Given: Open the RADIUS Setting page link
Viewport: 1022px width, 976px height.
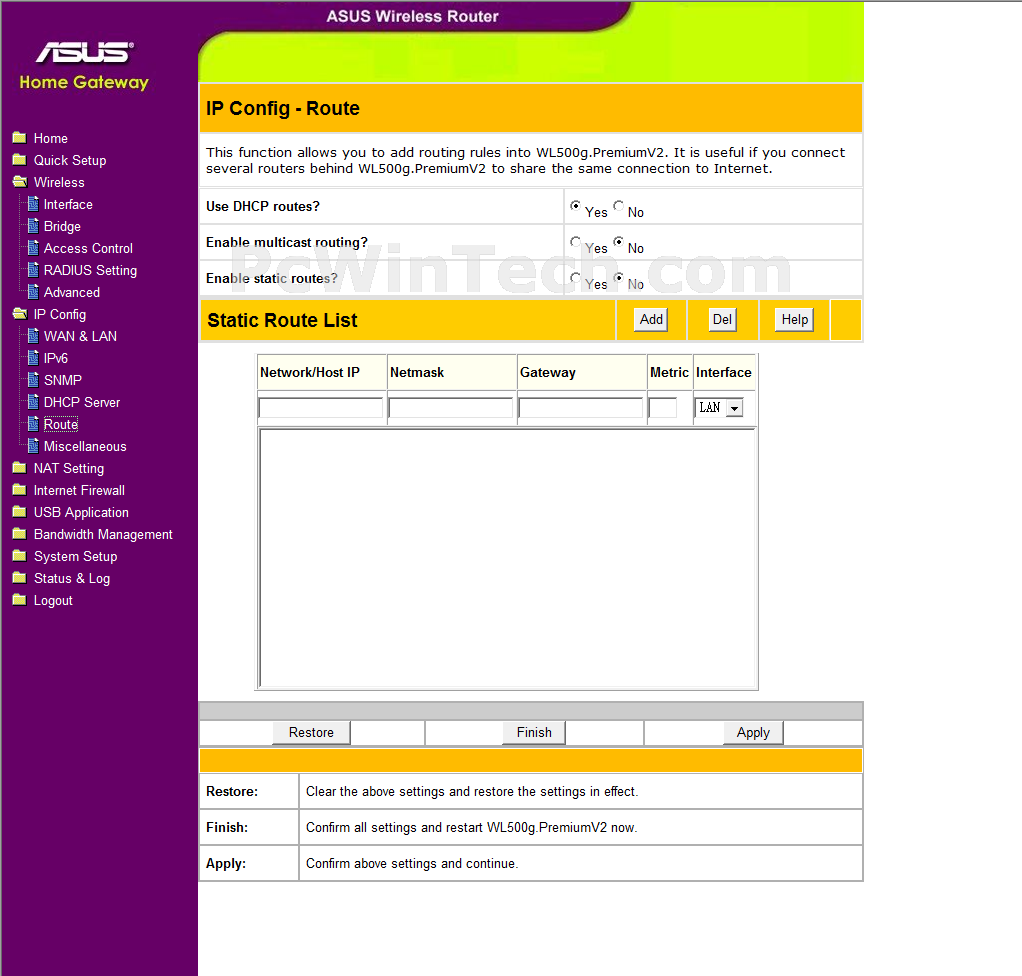Looking at the screenshot, I should point(91,271).
